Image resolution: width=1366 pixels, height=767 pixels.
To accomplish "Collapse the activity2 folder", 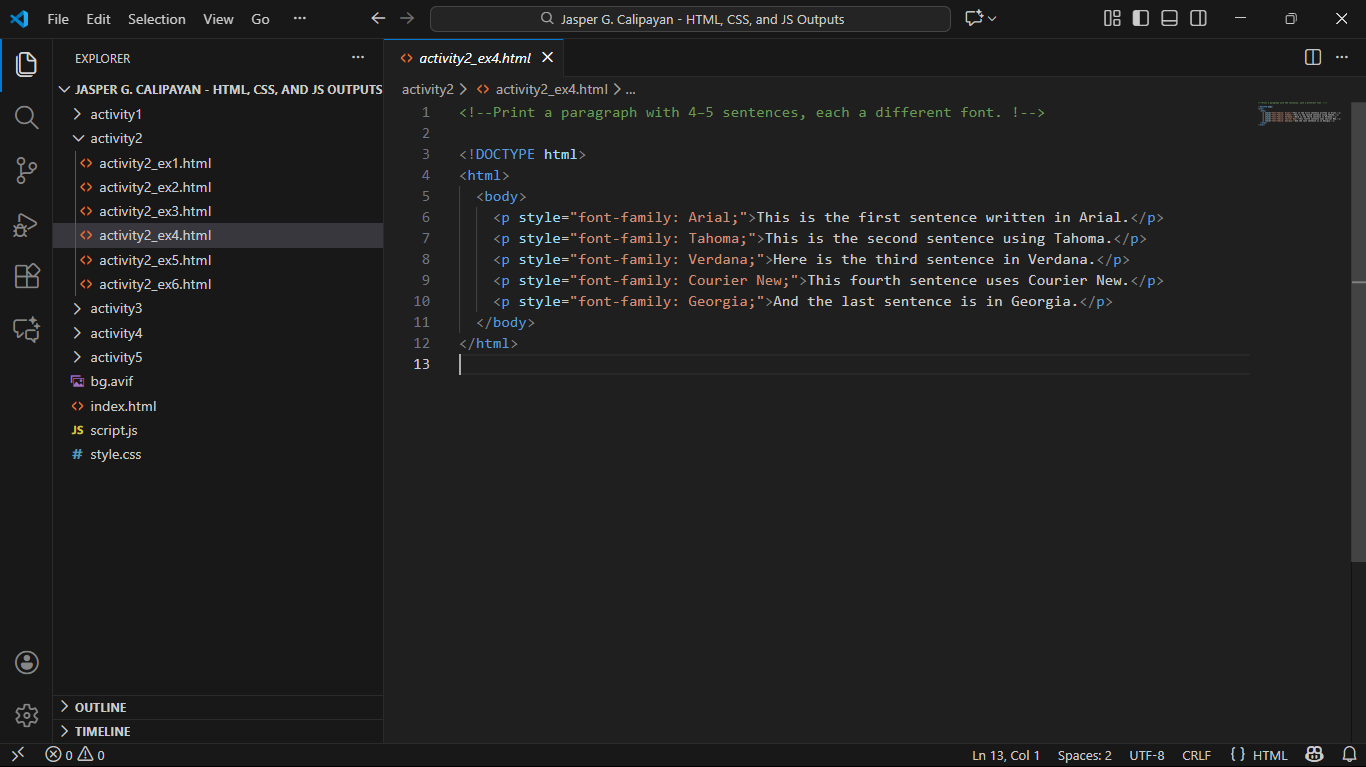I will pos(115,138).
